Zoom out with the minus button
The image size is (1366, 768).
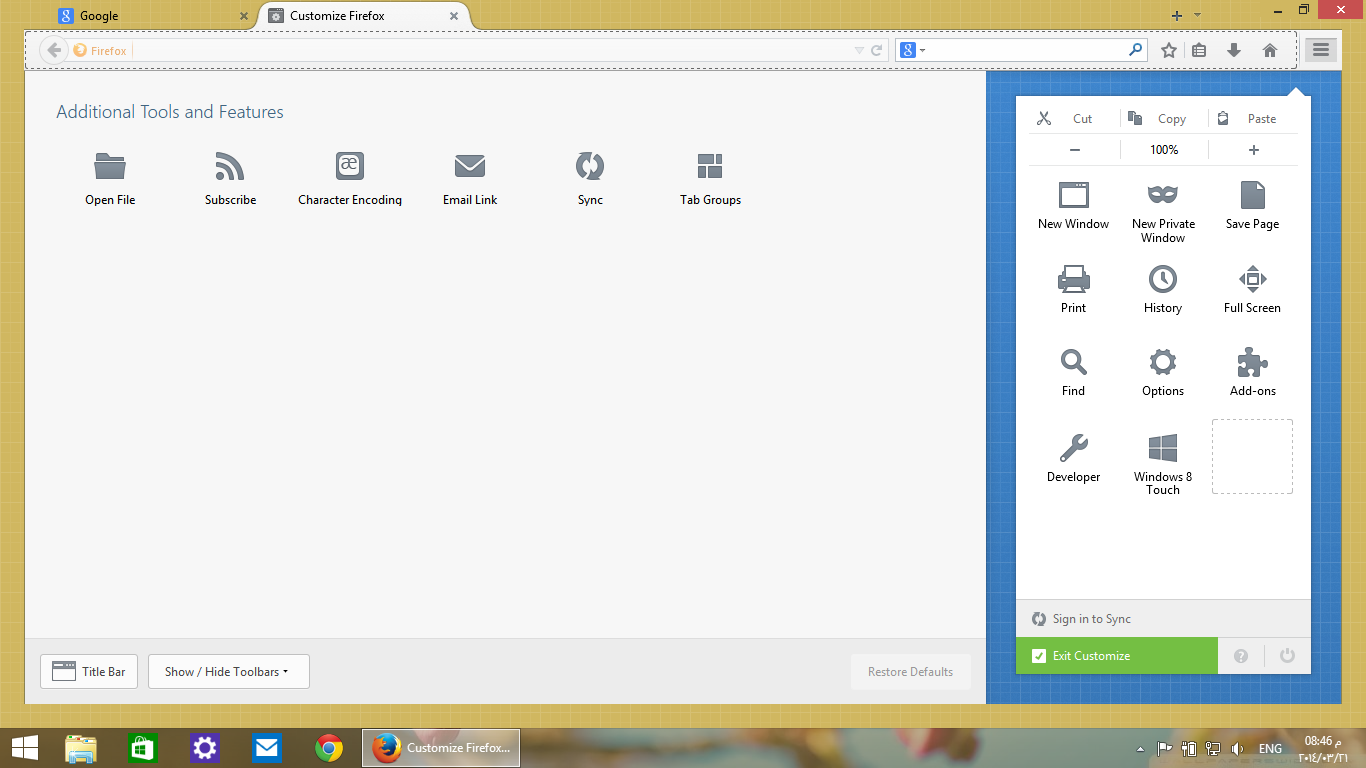(x=1075, y=150)
